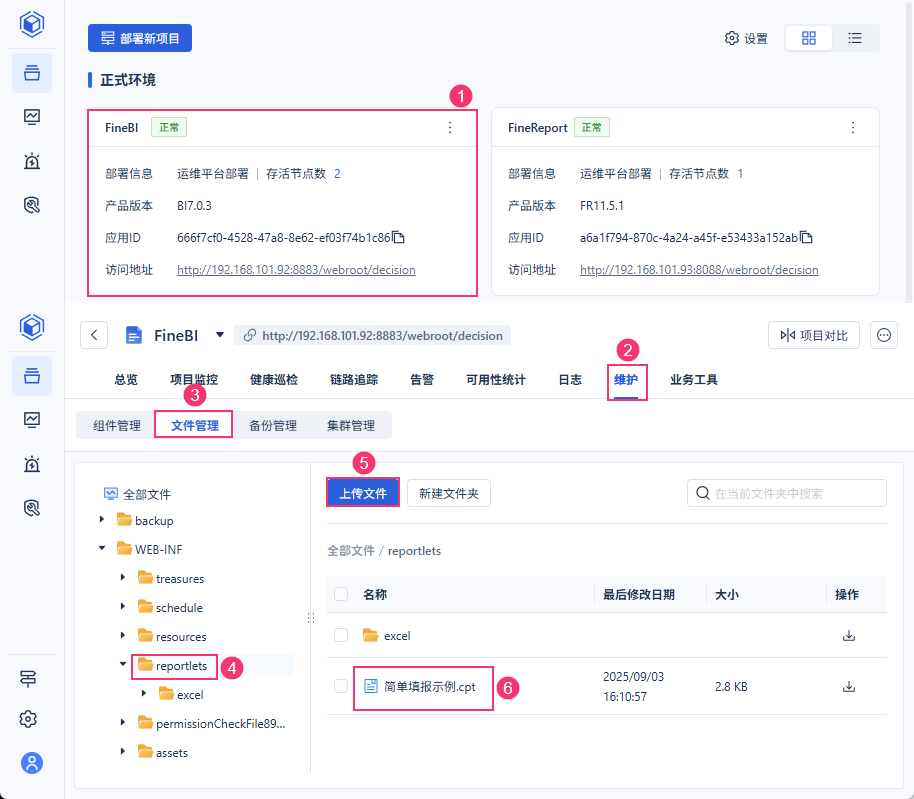Click the 全部文件 breadcrumb
This screenshot has width=914, height=799.
[351, 551]
